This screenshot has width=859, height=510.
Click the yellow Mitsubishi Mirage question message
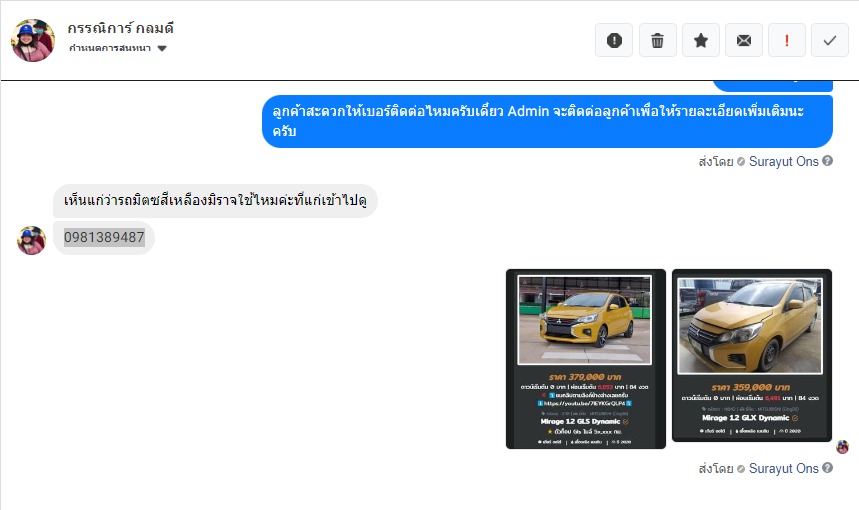pyautogui.click(x=215, y=200)
